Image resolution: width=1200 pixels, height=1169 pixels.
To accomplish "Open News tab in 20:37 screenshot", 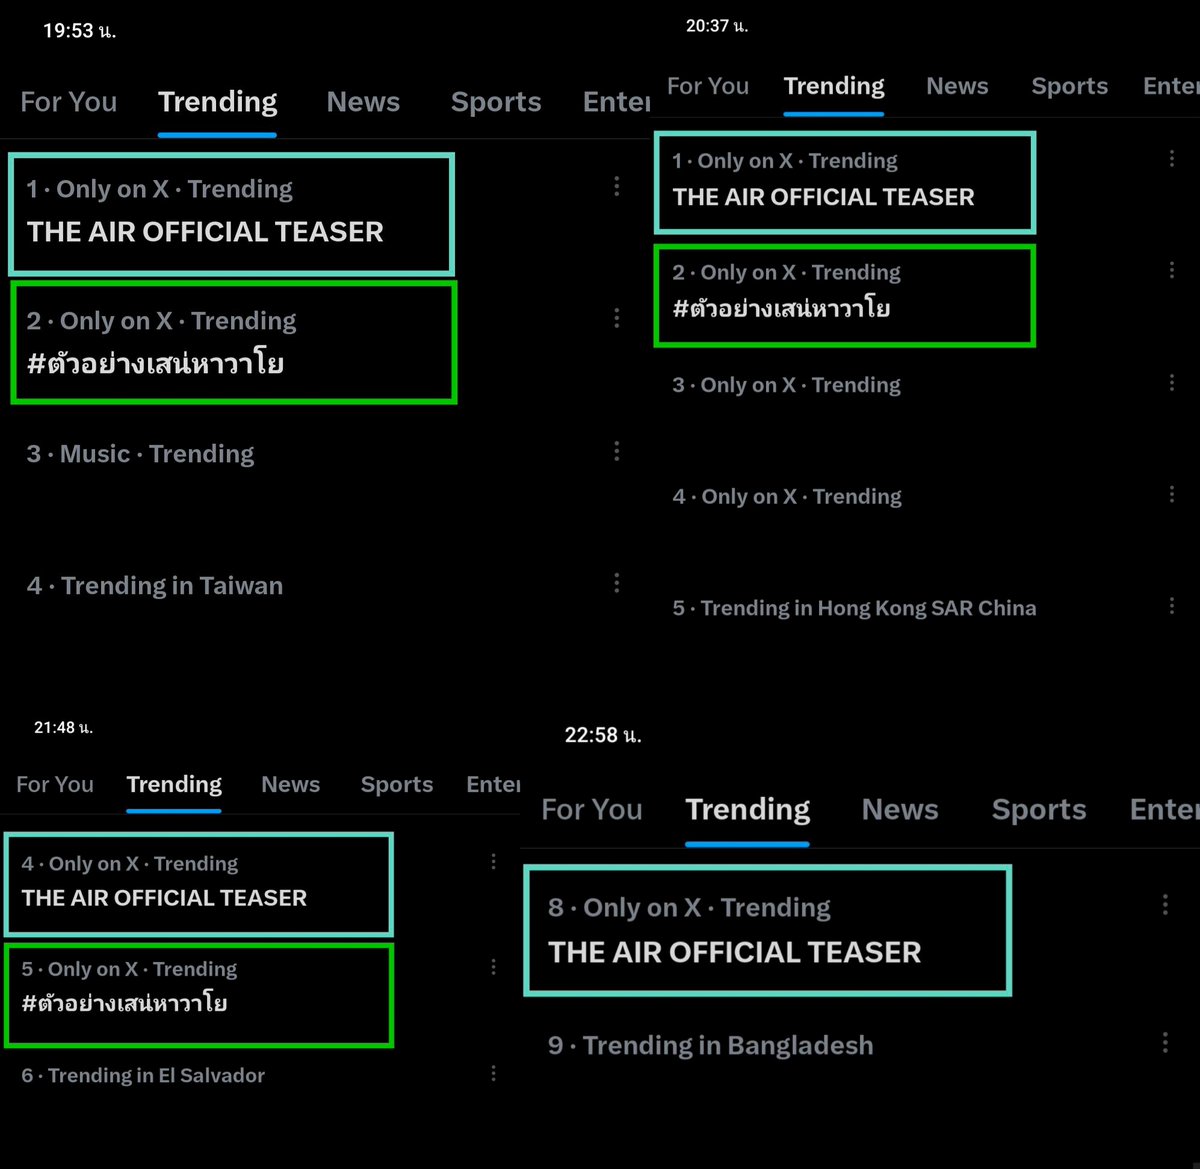I will (957, 86).
